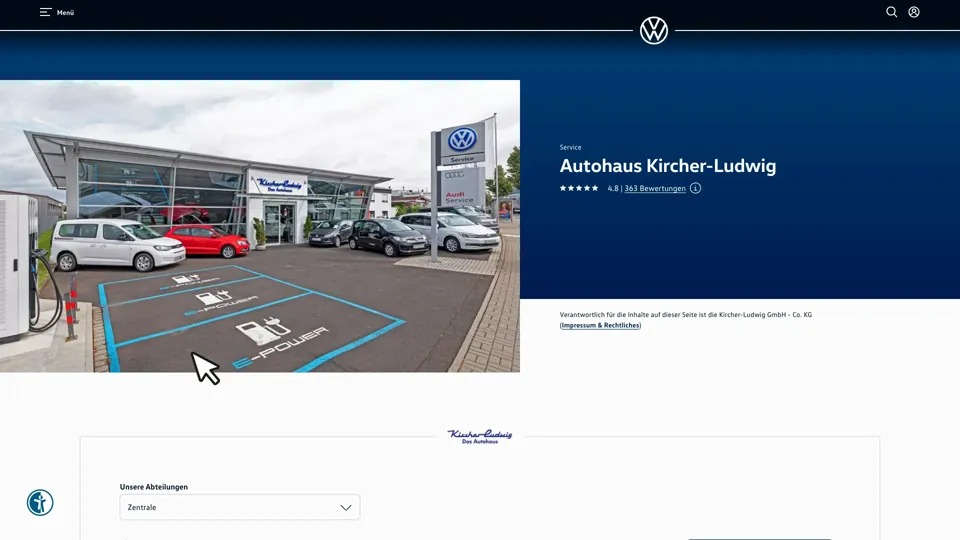Expand the Unsere Abteilungen dropdown
The height and width of the screenshot is (540, 960).
click(239, 507)
